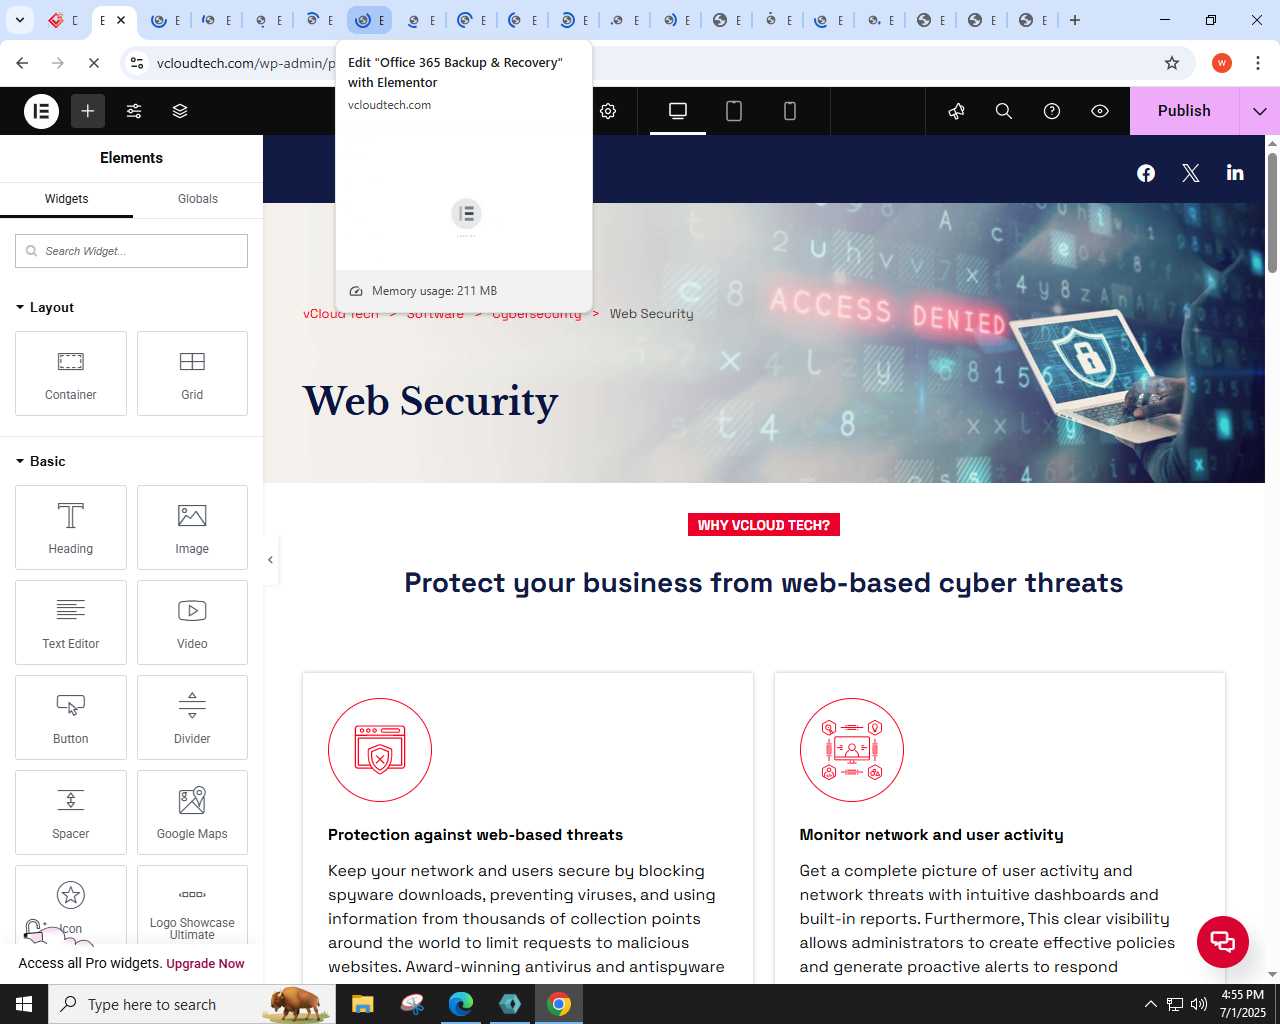Click the Elementor logo menu icon
The width and height of the screenshot is (1280, 1024).
tap(41, 111)
